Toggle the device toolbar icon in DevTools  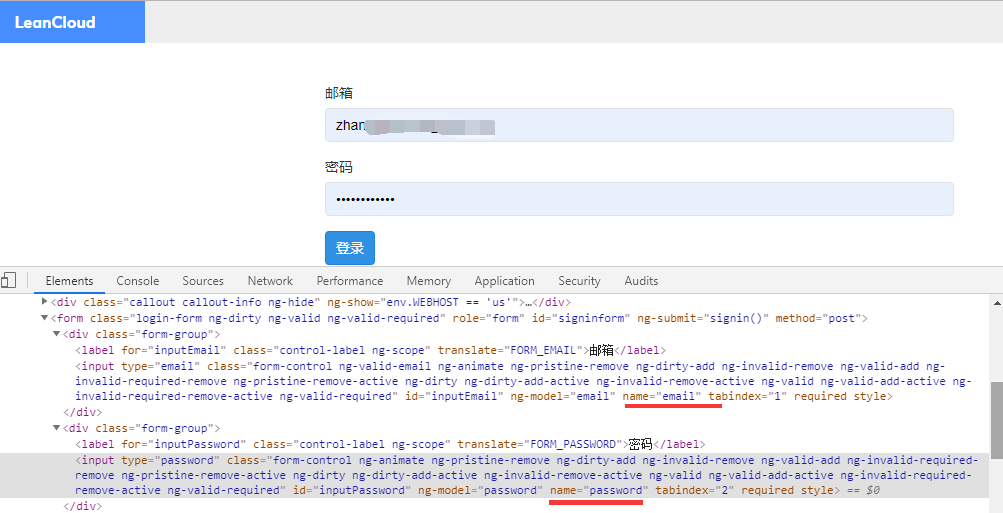point(8,281)
